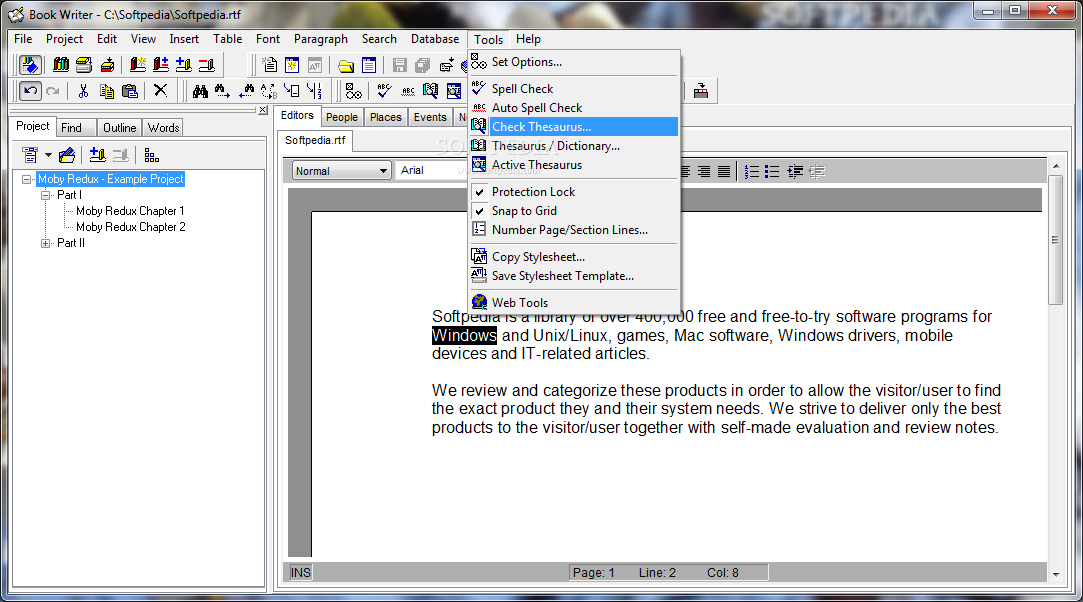Click the red book with plus-minus icon
The width and height of the screenshot is (1083, 602).
(161, 65)
